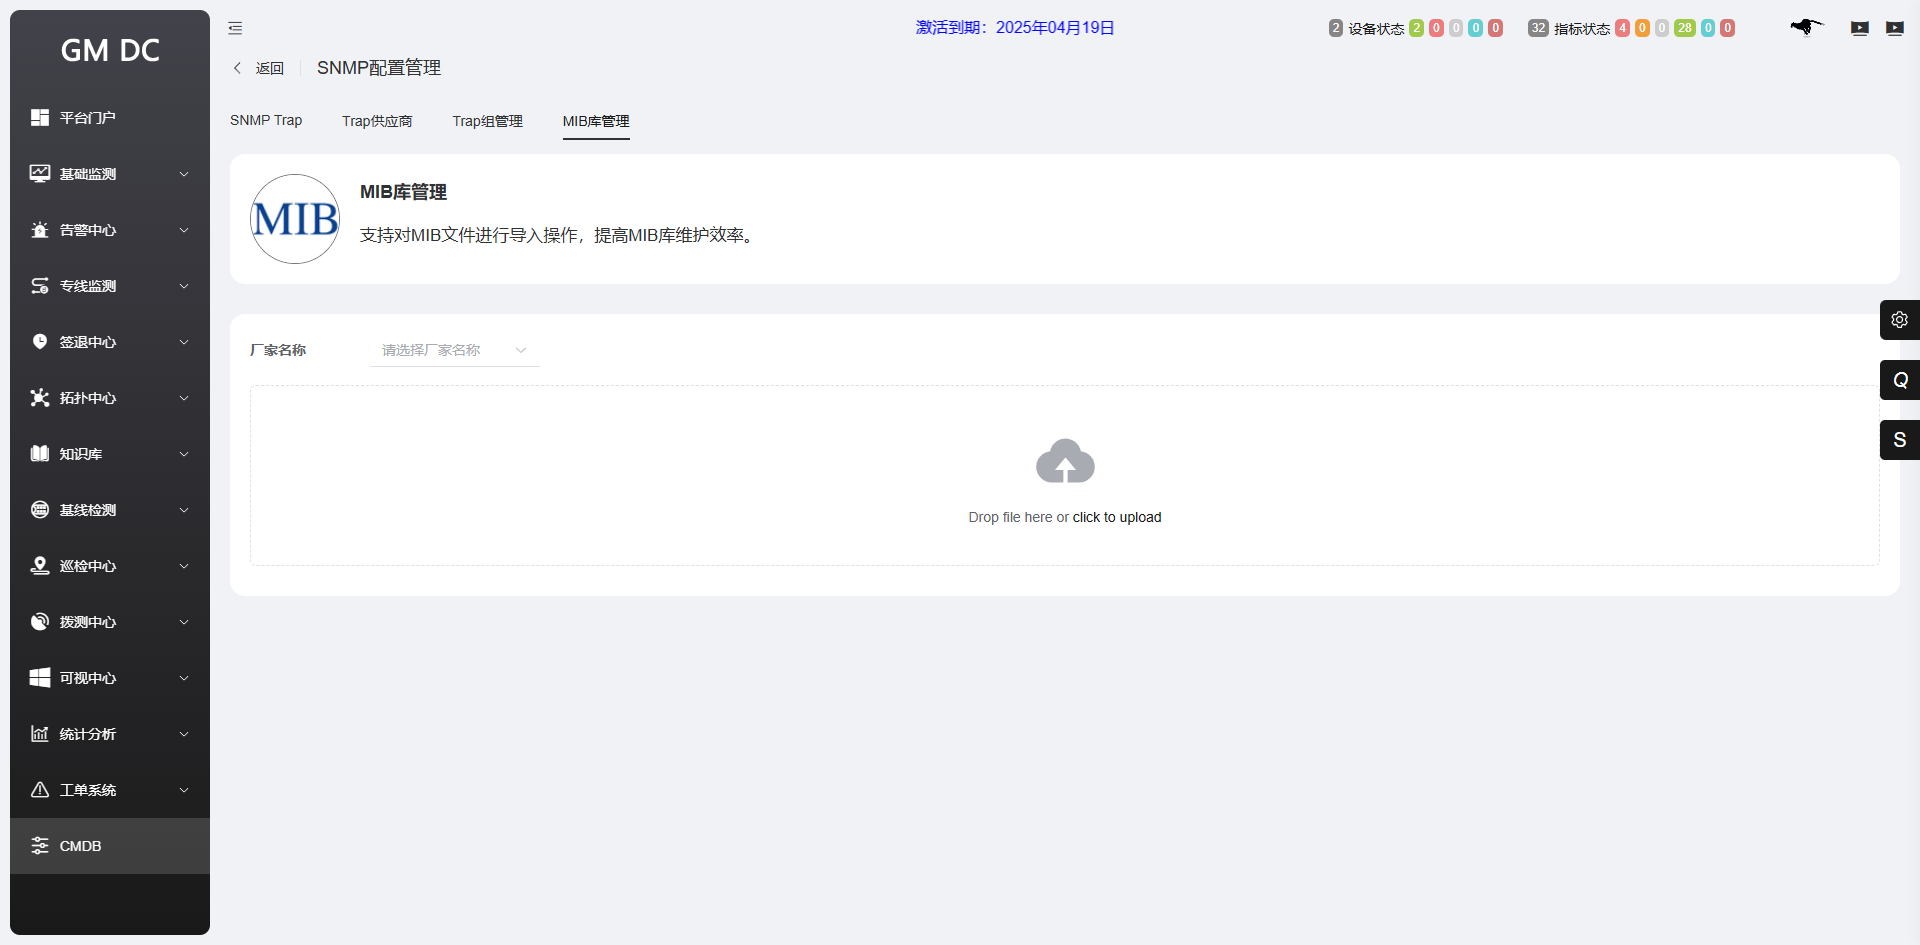This screenshot has width=1920, height=945.
Task: Expand the 拨测中心 menu chevron
Action: [x=184, y=622]
